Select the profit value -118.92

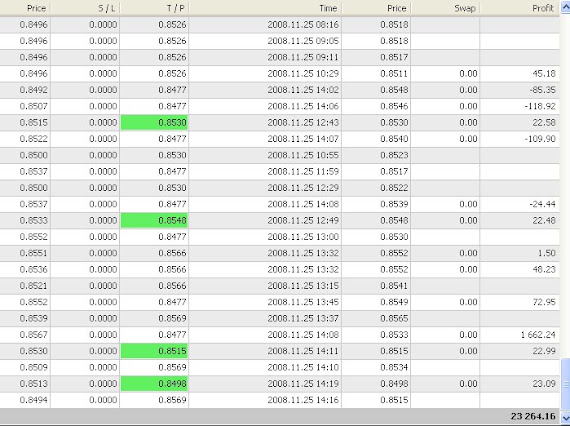coord(540,106)
